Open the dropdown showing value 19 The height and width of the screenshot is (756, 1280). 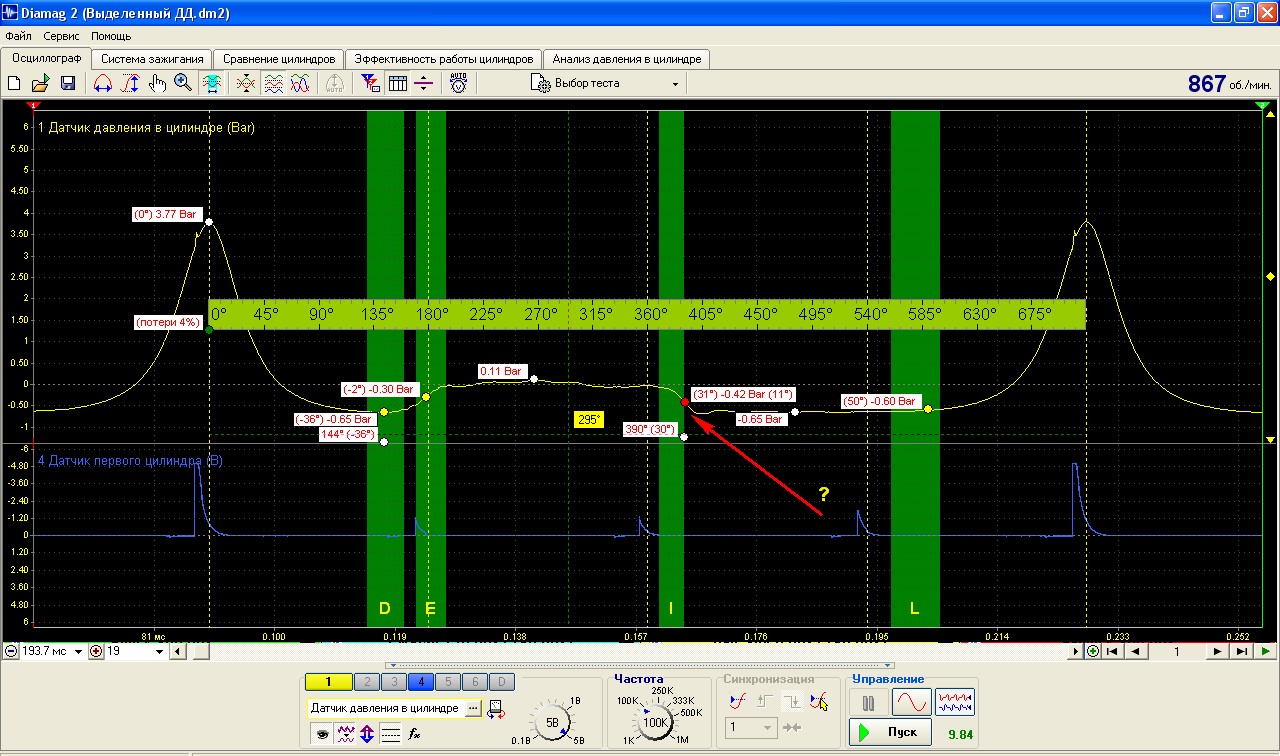161,652
